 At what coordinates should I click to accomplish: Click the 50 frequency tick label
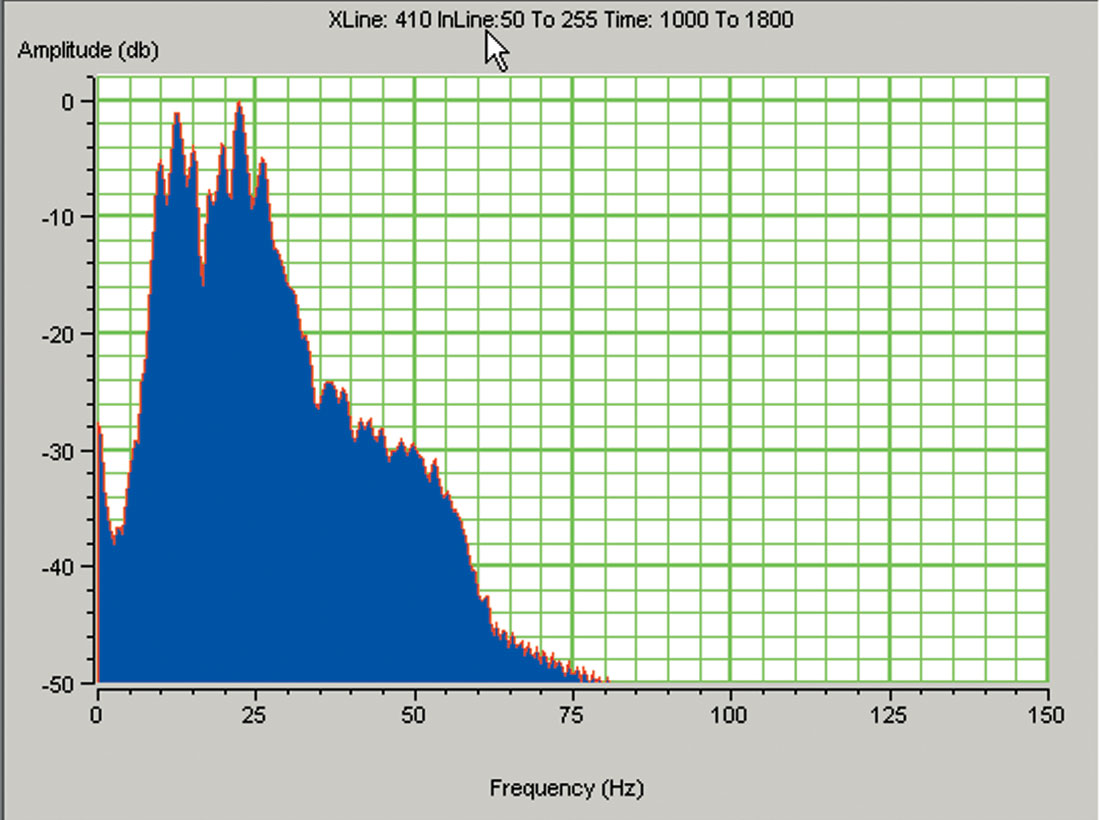[x=413, y=715]
